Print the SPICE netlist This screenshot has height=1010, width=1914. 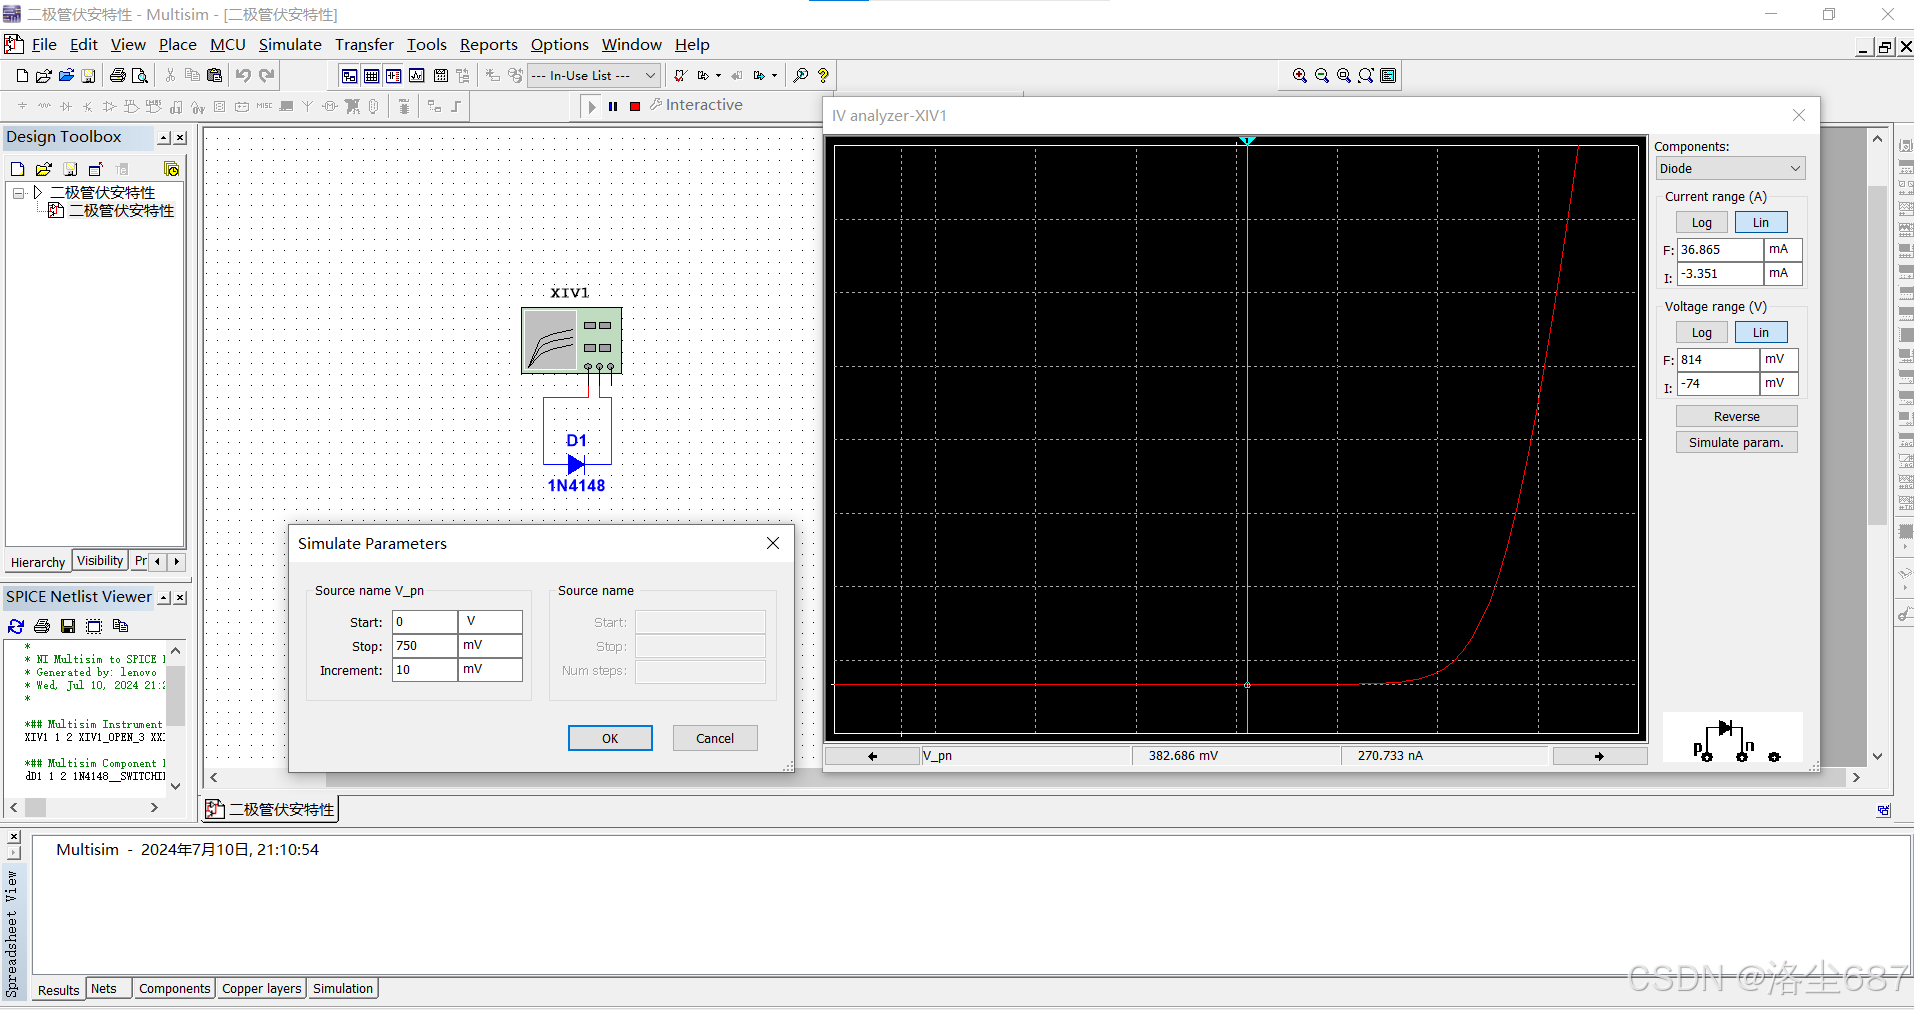(42, 626)
